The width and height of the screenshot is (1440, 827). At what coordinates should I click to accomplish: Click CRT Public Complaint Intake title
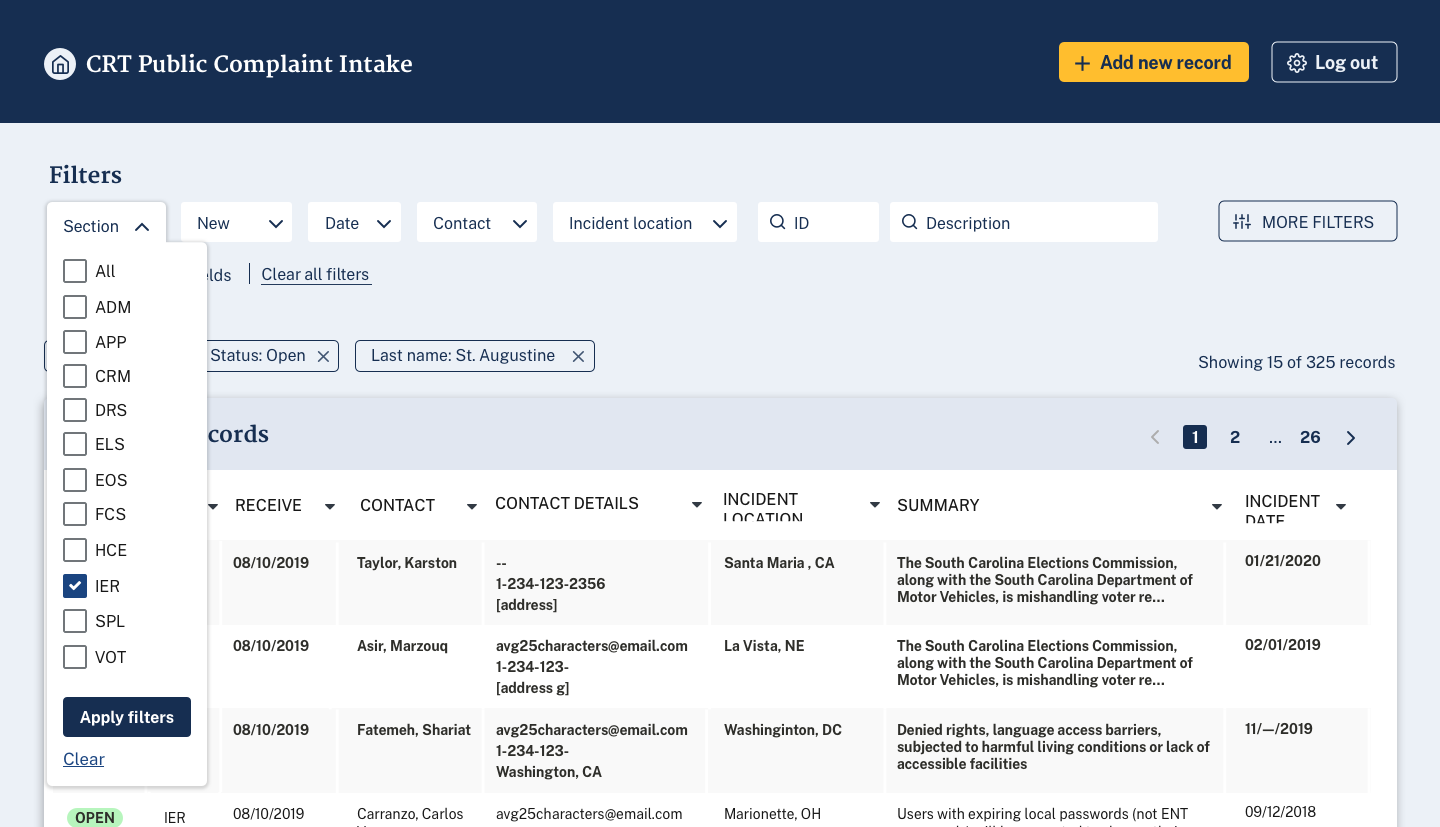tap(249, 64)
